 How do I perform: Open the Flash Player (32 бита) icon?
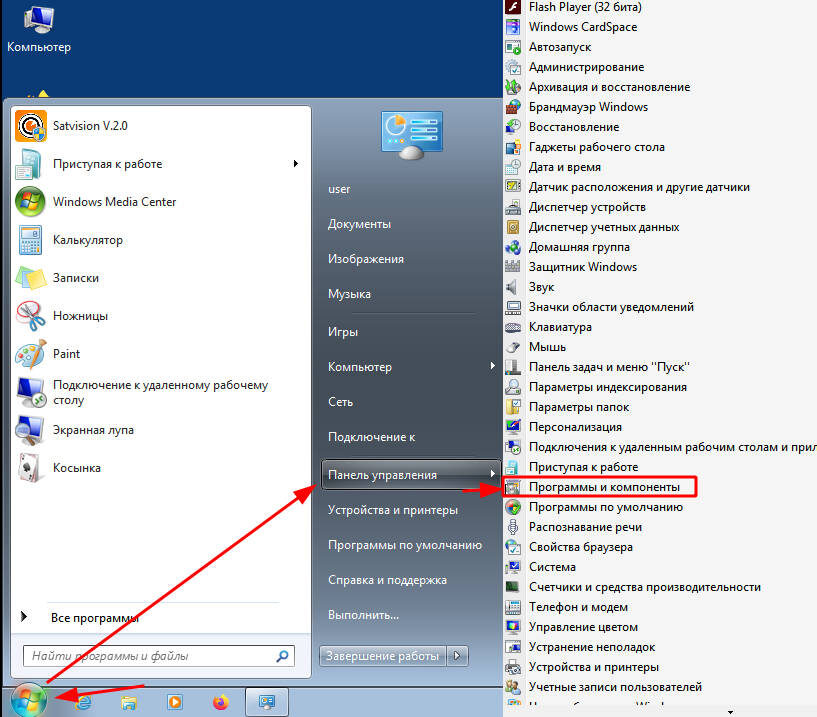click(513, 7)
